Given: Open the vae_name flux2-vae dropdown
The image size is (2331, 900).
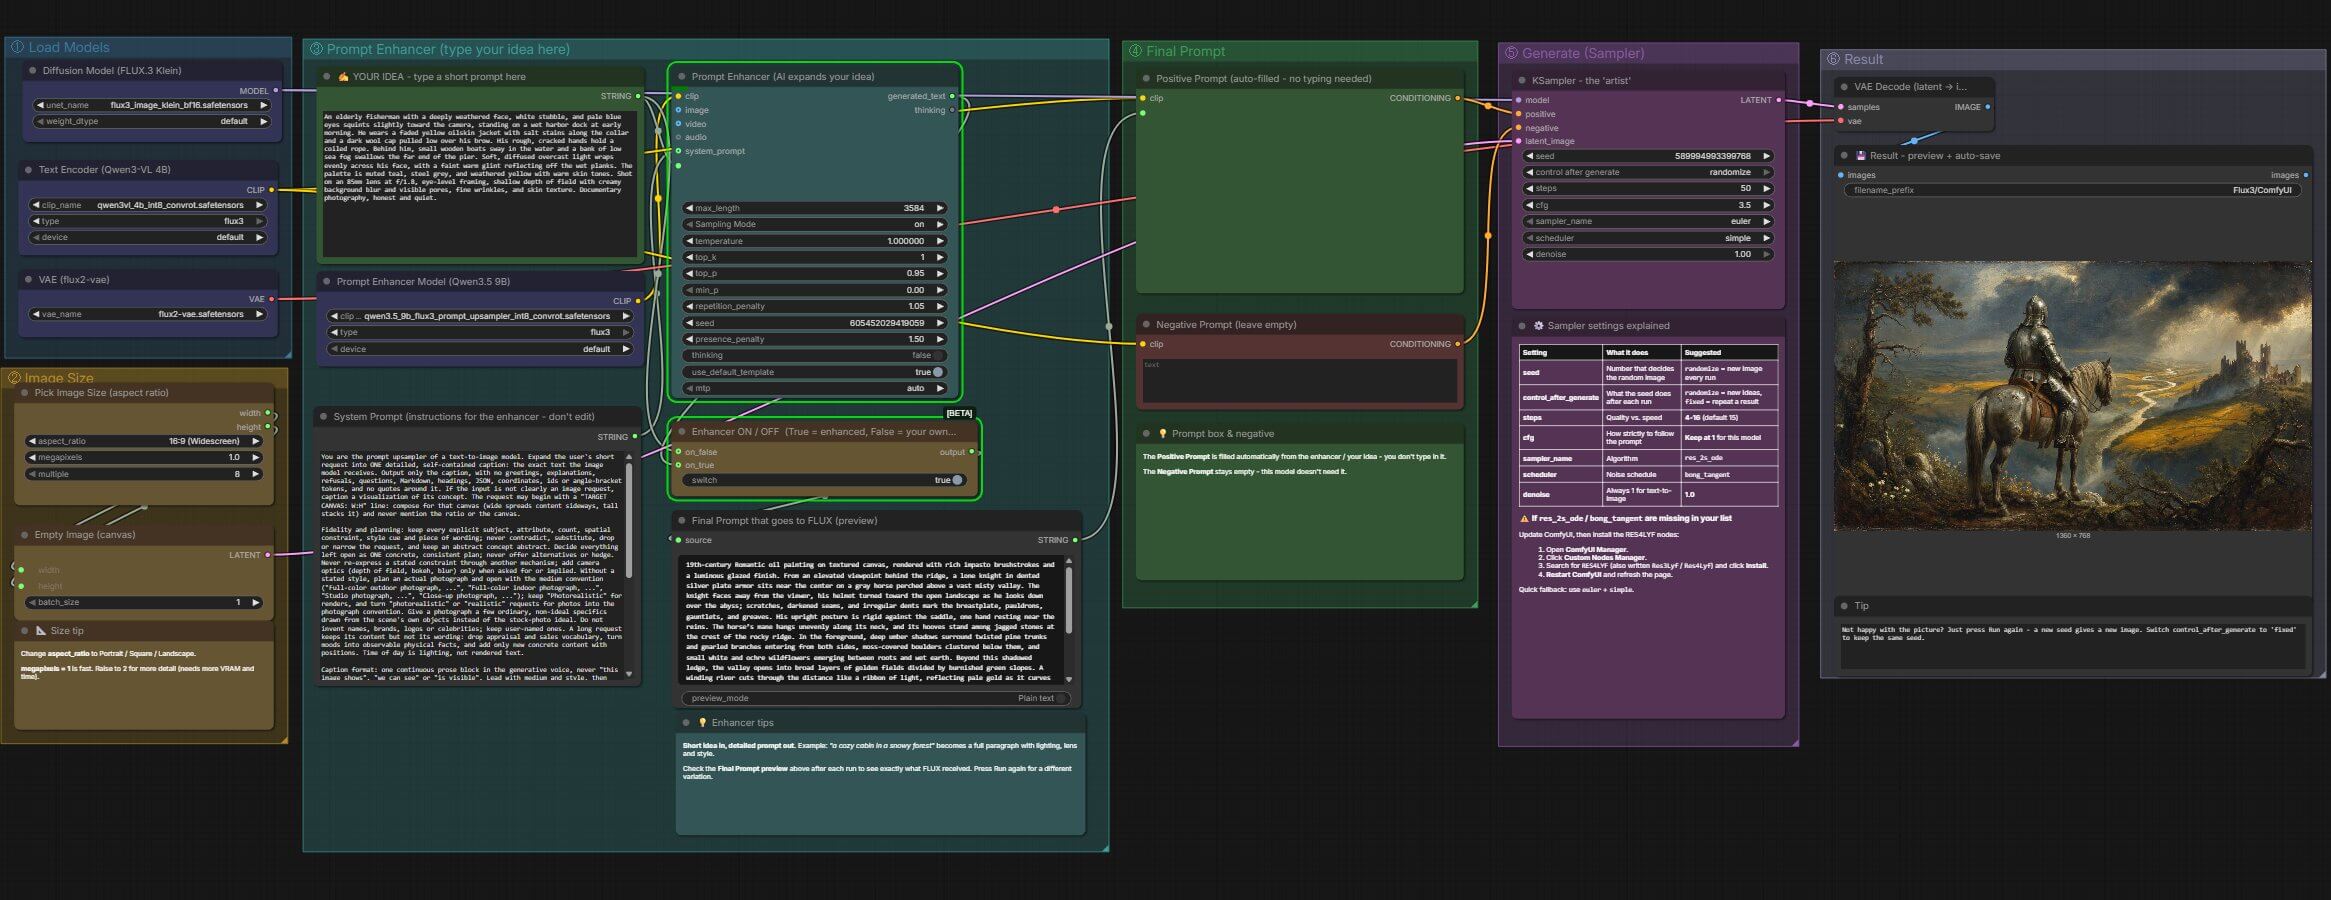Looking at the screenshot, I should coord(148,314).
